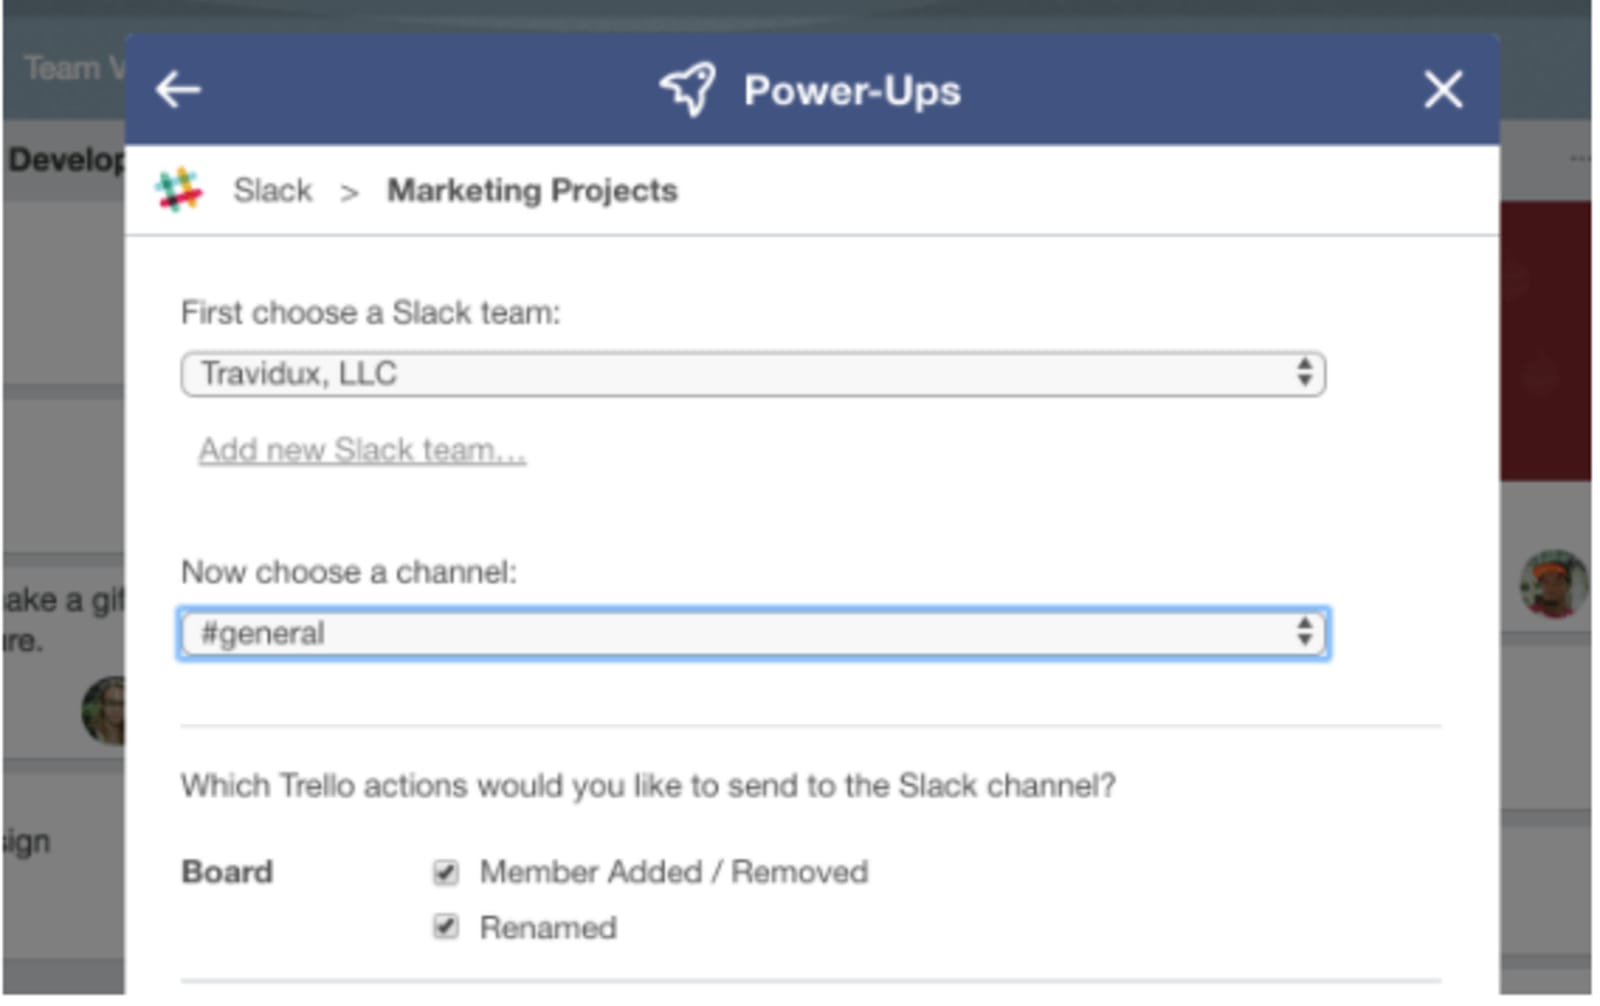Uncheck Member Added / Removed checkbox

[446, 872]
